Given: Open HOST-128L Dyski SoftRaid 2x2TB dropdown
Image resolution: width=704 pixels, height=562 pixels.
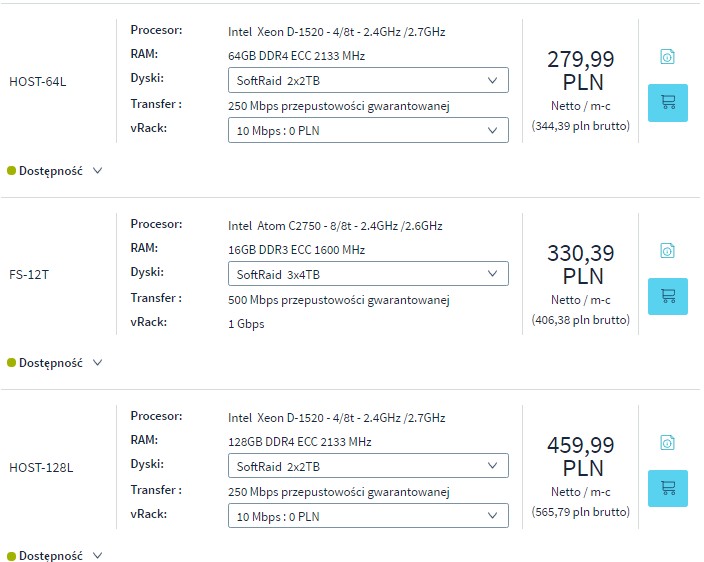Looking at the screenshot, I should point(368,466).
